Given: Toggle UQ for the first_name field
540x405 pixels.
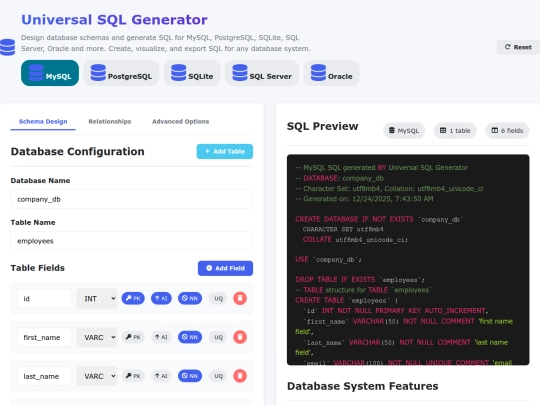Looking at the screenshot, I should 218,337.
